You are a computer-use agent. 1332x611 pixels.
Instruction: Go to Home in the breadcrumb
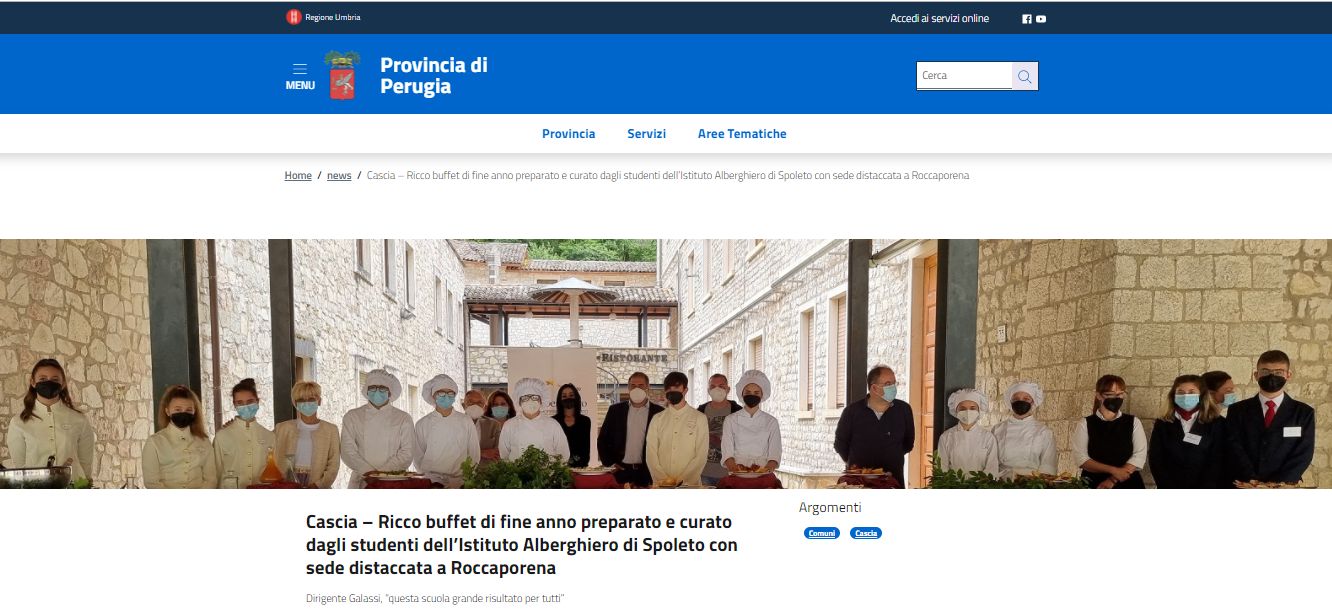298,175
